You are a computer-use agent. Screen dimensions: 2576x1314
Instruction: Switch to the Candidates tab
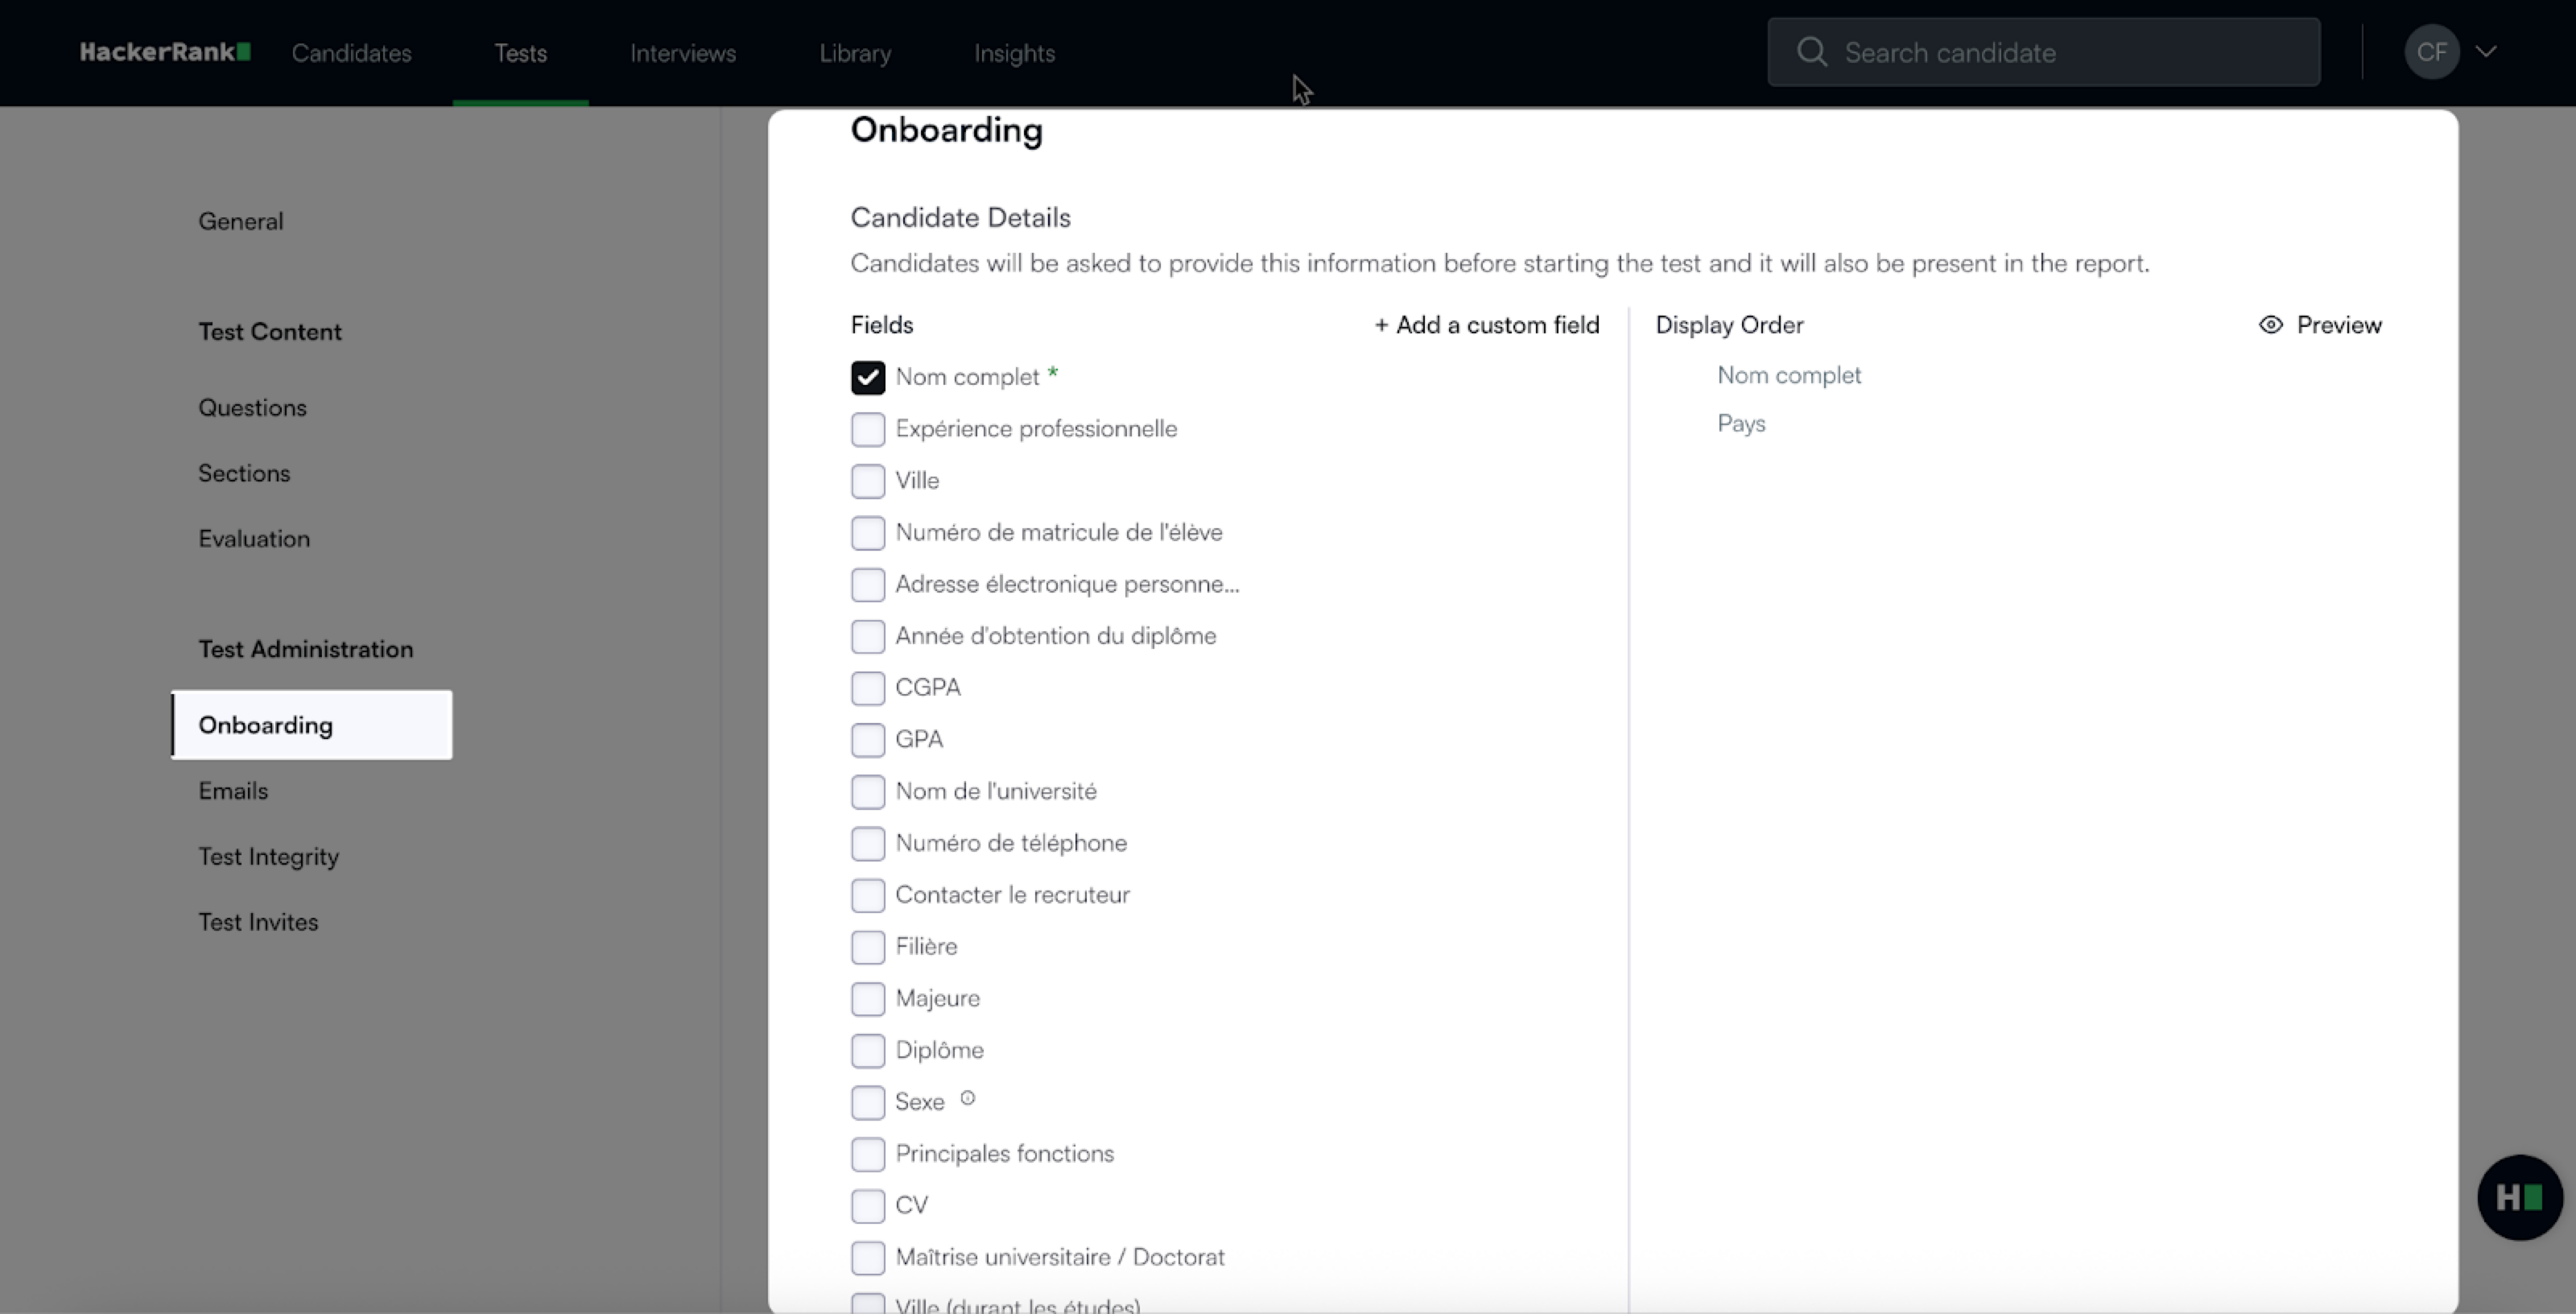[351, 53]
